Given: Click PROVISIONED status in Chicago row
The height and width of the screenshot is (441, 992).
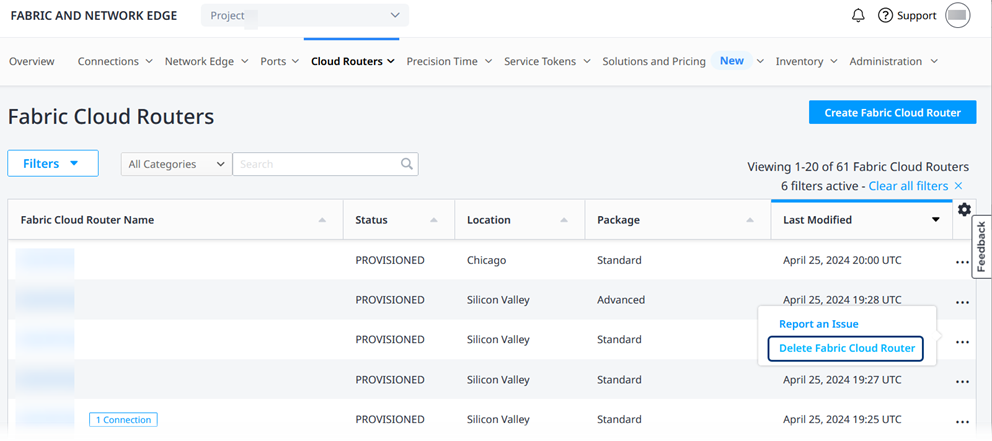Looking at the screenshot, I should tap(390, 260).
